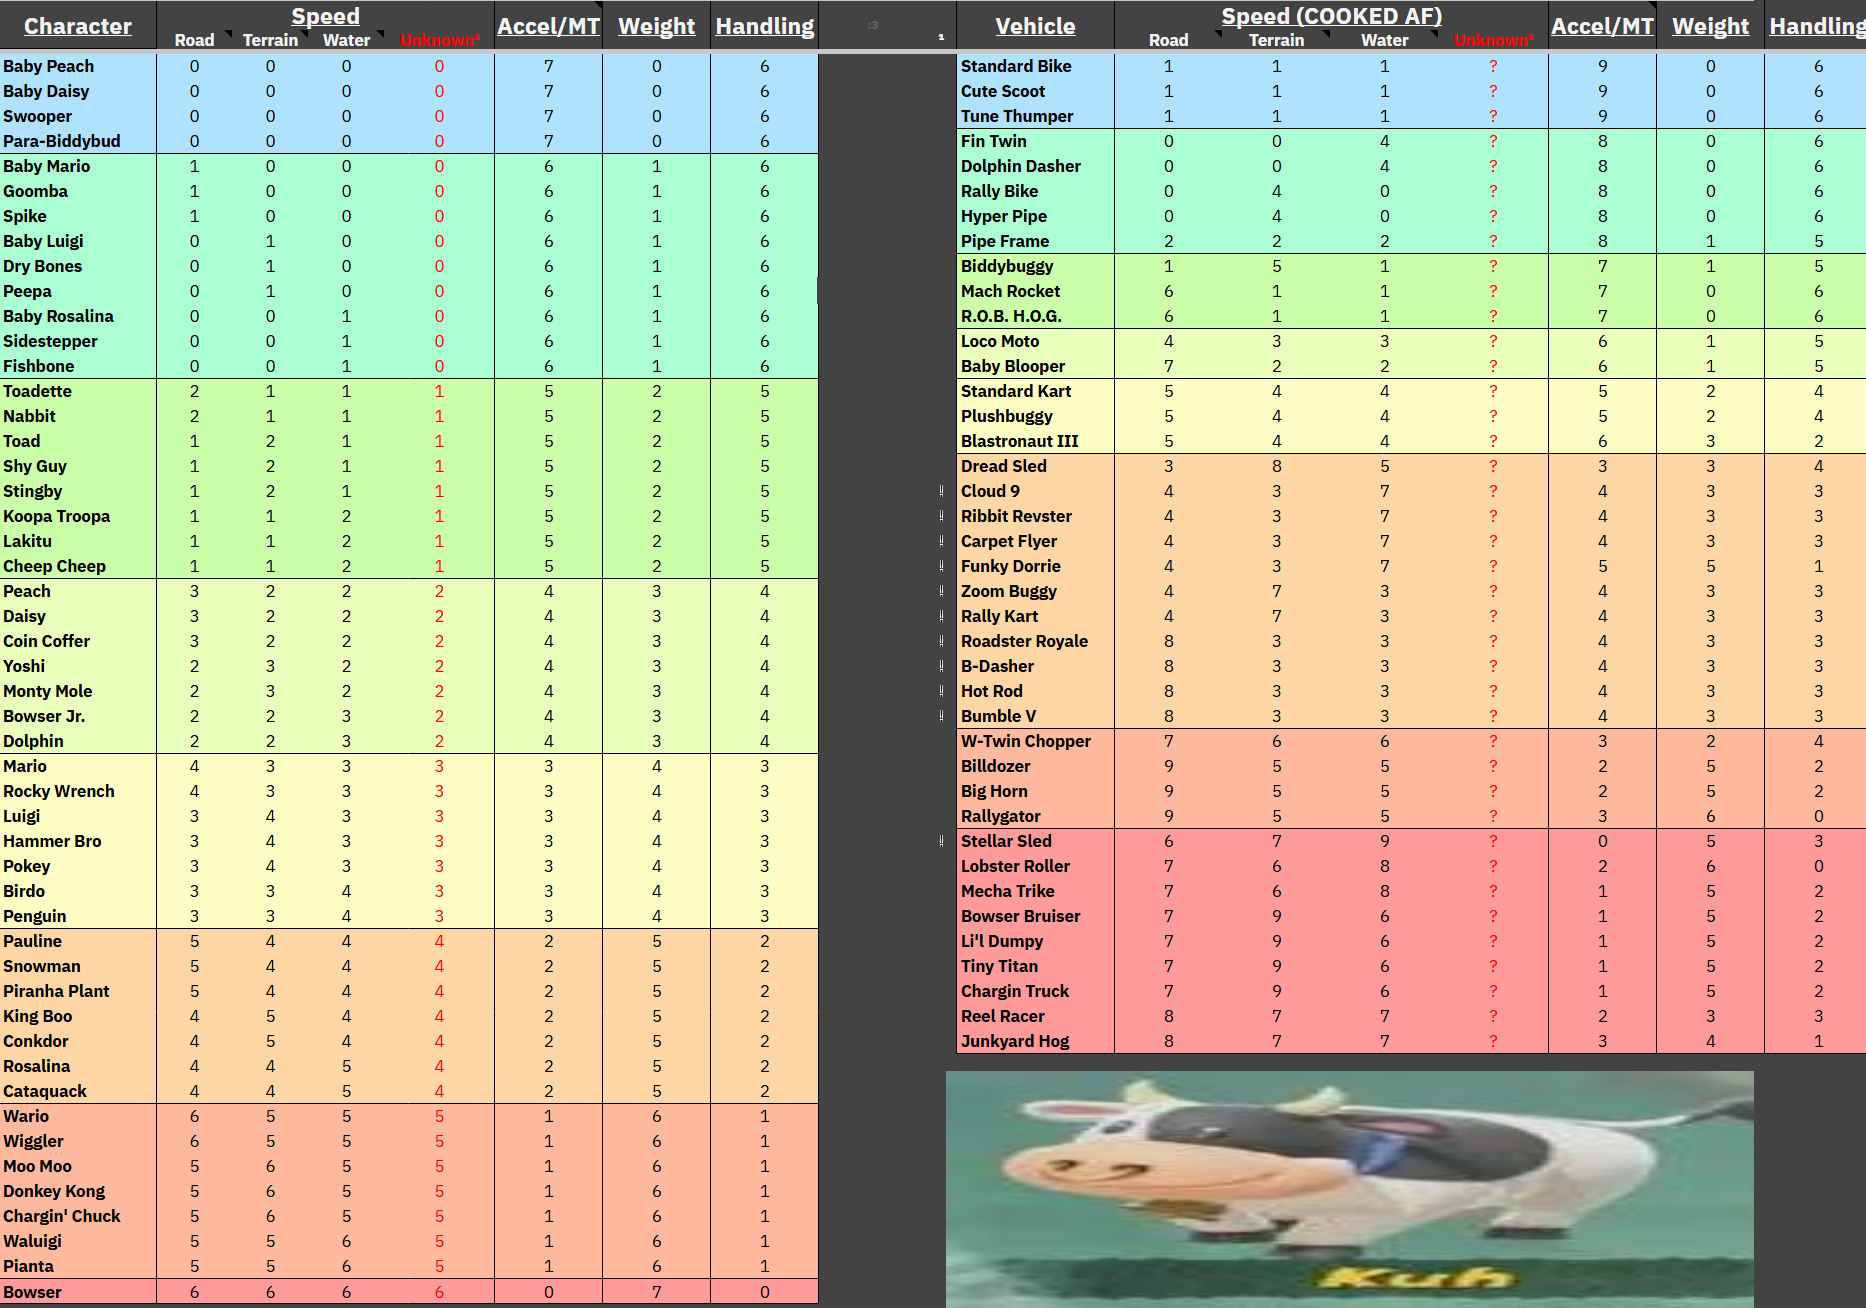Click the Tune Thumper cell
The image size is (1866, 1308).
pyautogui.click(x=1035, y=116)
